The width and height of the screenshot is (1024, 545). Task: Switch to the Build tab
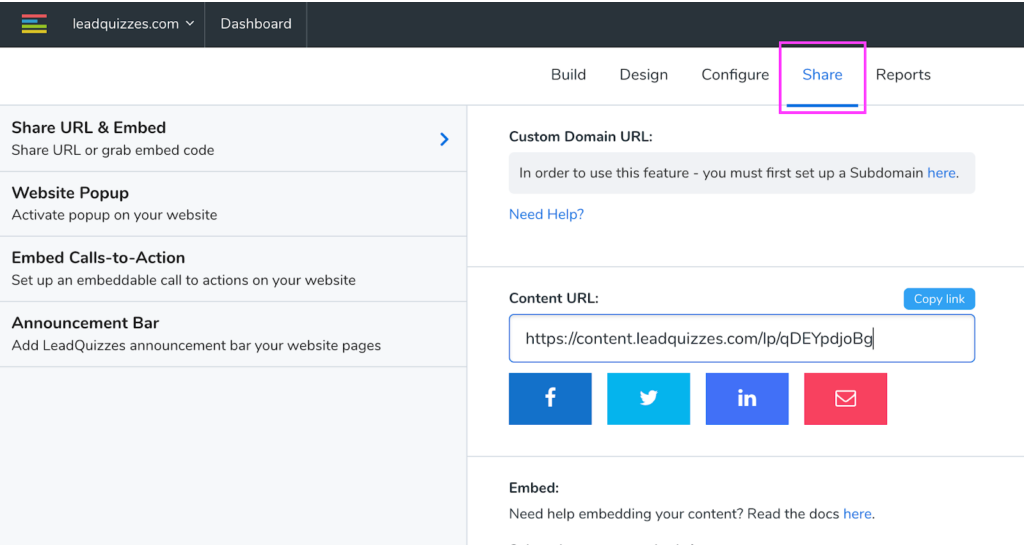click(x=568, y=75)
